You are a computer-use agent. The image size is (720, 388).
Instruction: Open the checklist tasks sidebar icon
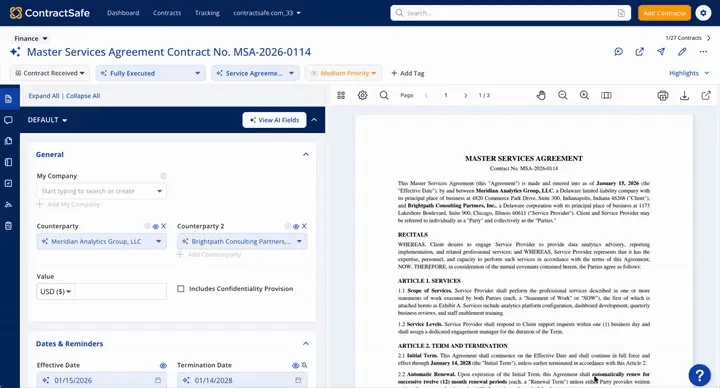8,183
